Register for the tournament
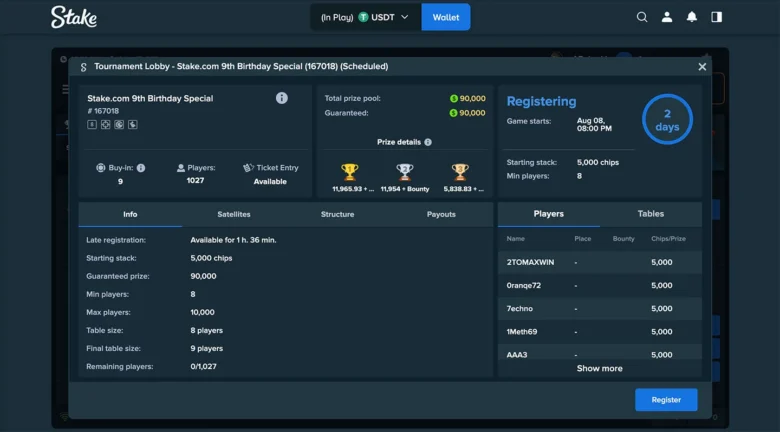 666,400
